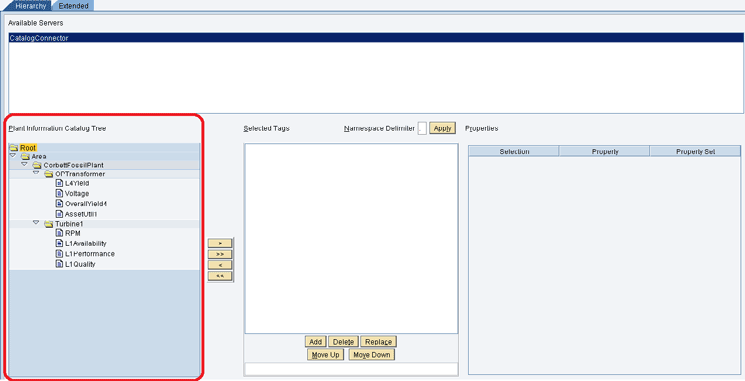Click the Property Set column header
Viewport: 745px width, 381px height.
pyautogui.click(x=695, y=152)
